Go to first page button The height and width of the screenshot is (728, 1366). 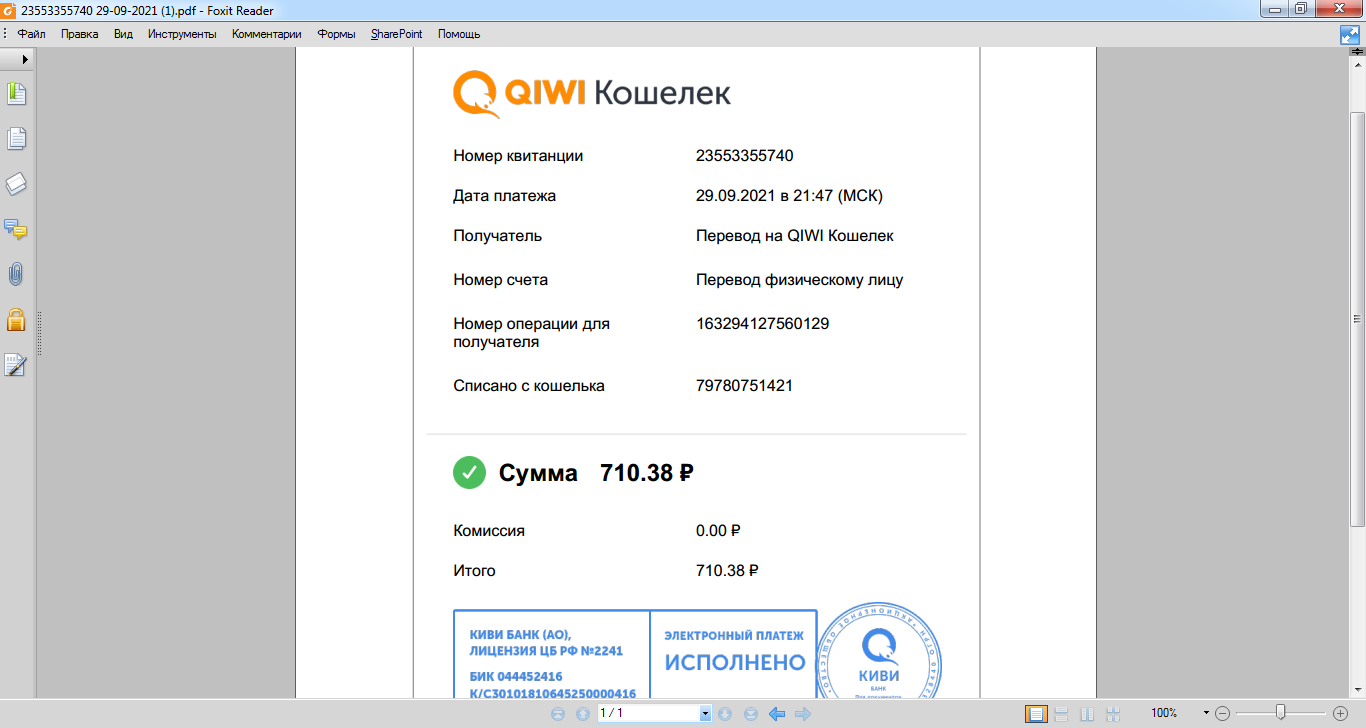559,714
